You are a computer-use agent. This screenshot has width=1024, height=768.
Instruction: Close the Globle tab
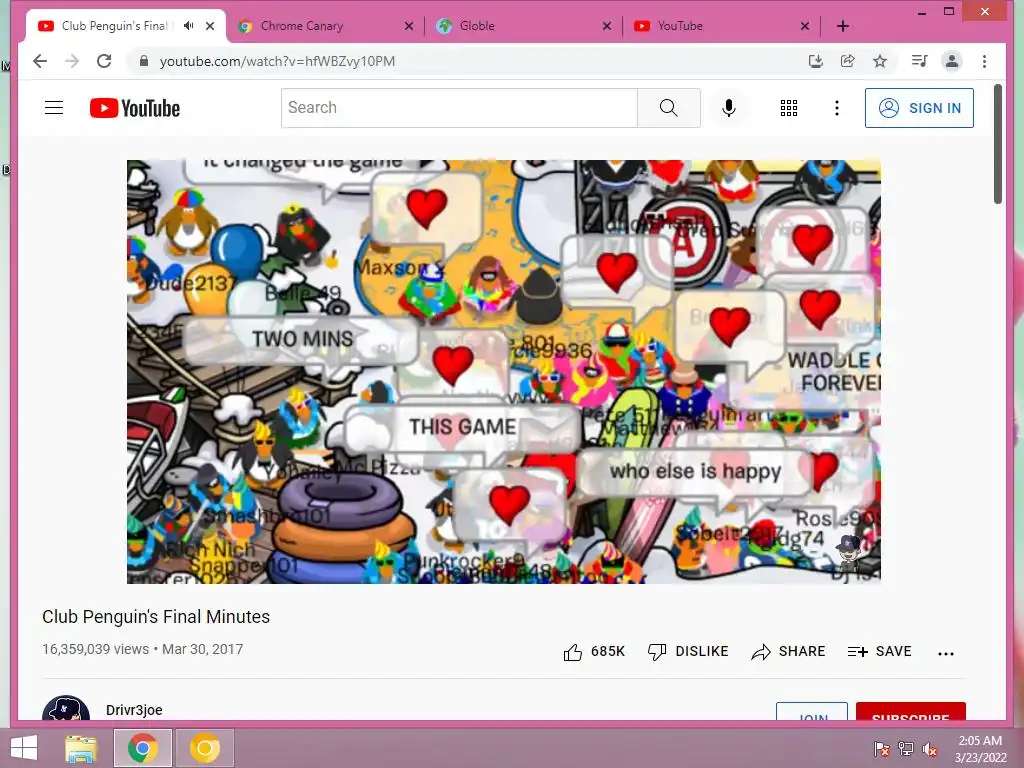click(607, 26)
